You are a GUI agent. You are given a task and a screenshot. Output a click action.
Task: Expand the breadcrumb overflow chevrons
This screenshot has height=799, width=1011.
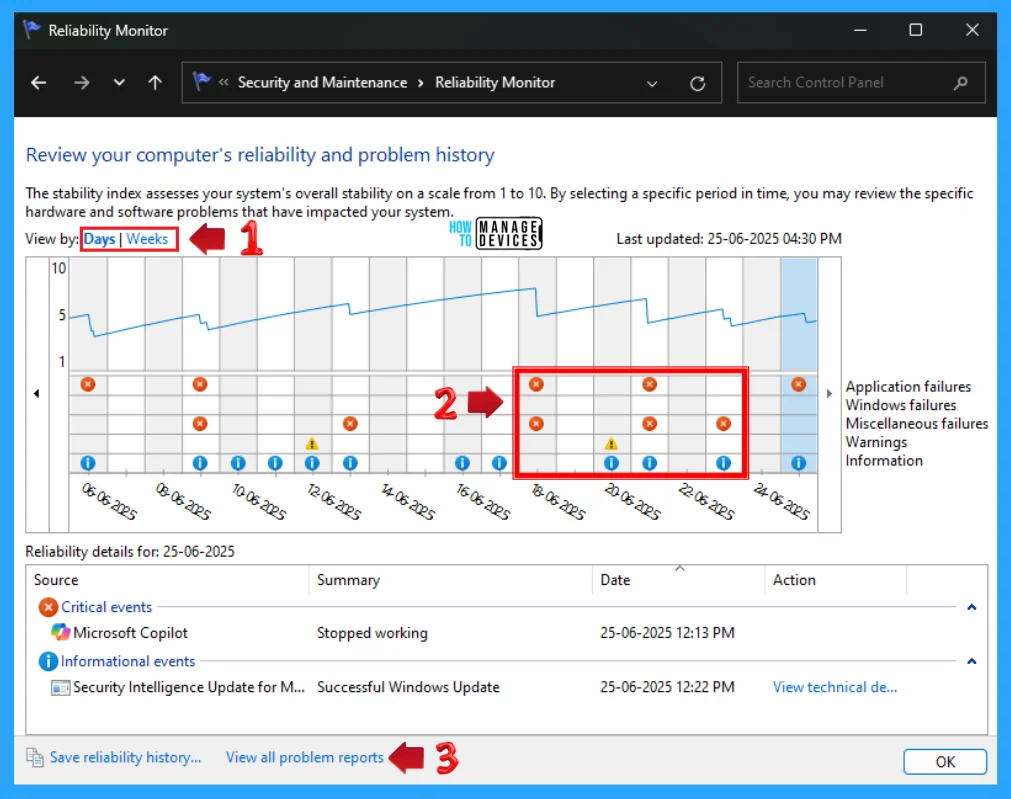[x=224, y=82]
